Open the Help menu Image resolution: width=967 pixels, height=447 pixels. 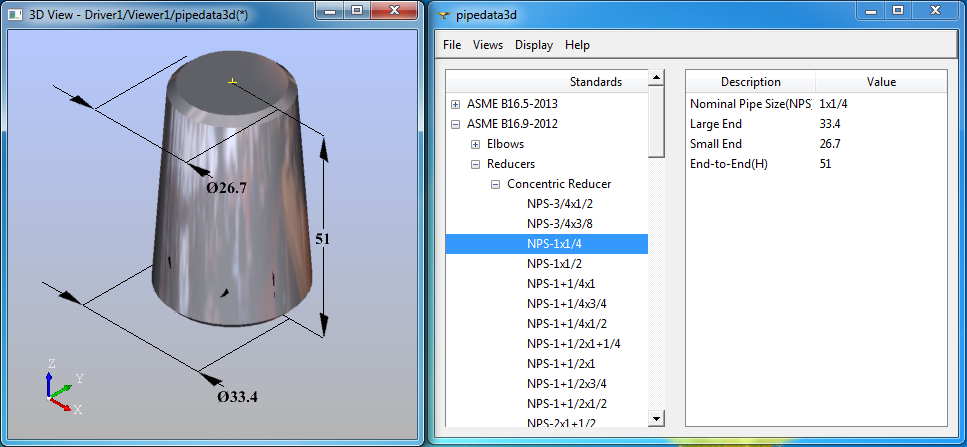(x=577, y=45)
